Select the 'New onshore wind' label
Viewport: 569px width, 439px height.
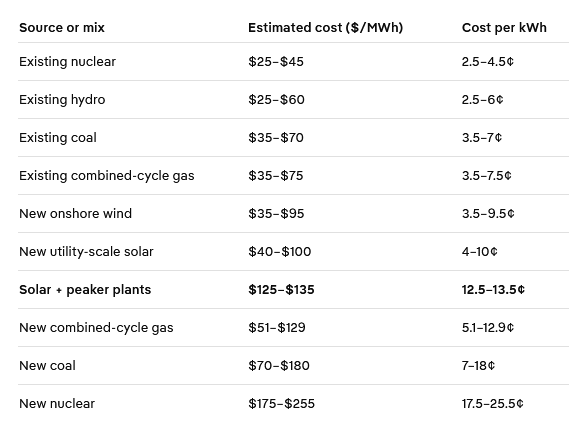click(x=75, y=214)
